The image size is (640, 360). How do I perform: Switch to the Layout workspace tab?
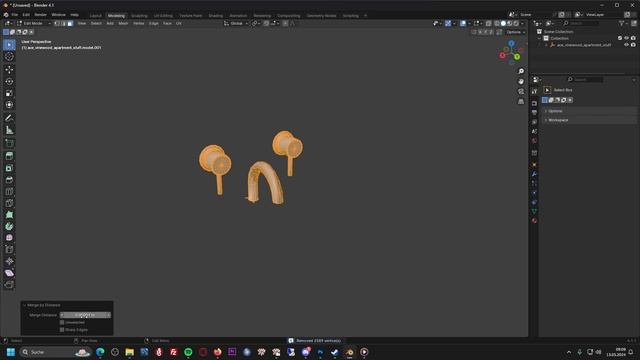[96, 16]
